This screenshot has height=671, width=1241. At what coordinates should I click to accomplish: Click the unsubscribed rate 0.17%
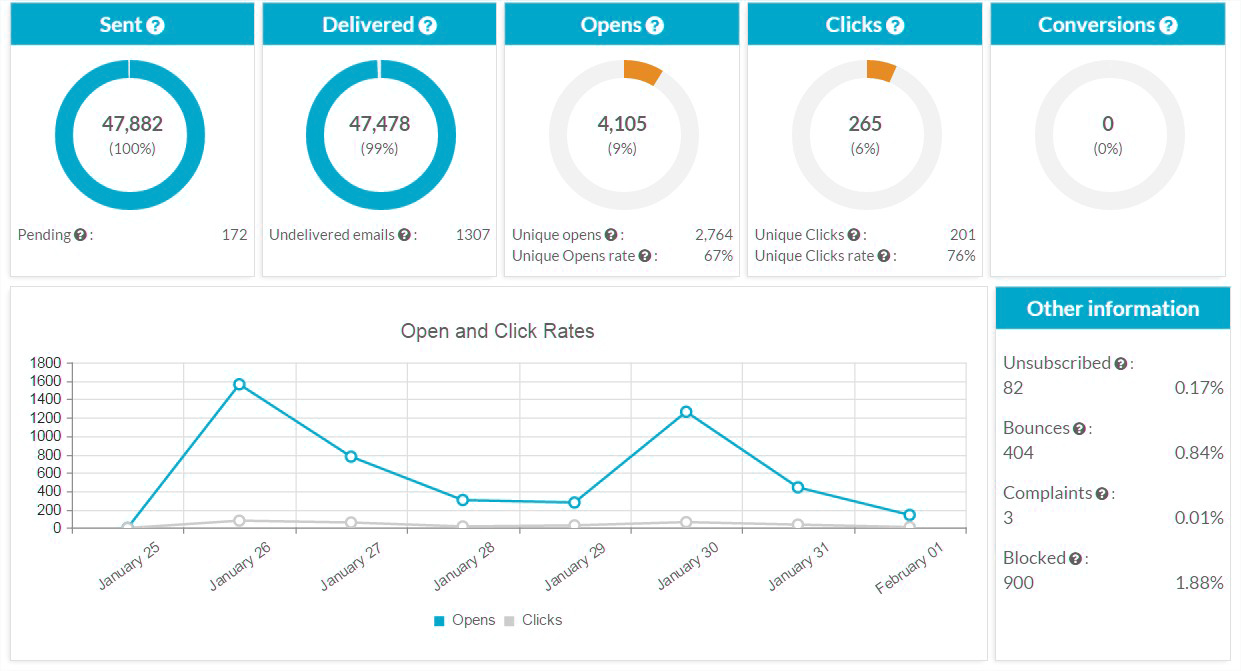1199,388
